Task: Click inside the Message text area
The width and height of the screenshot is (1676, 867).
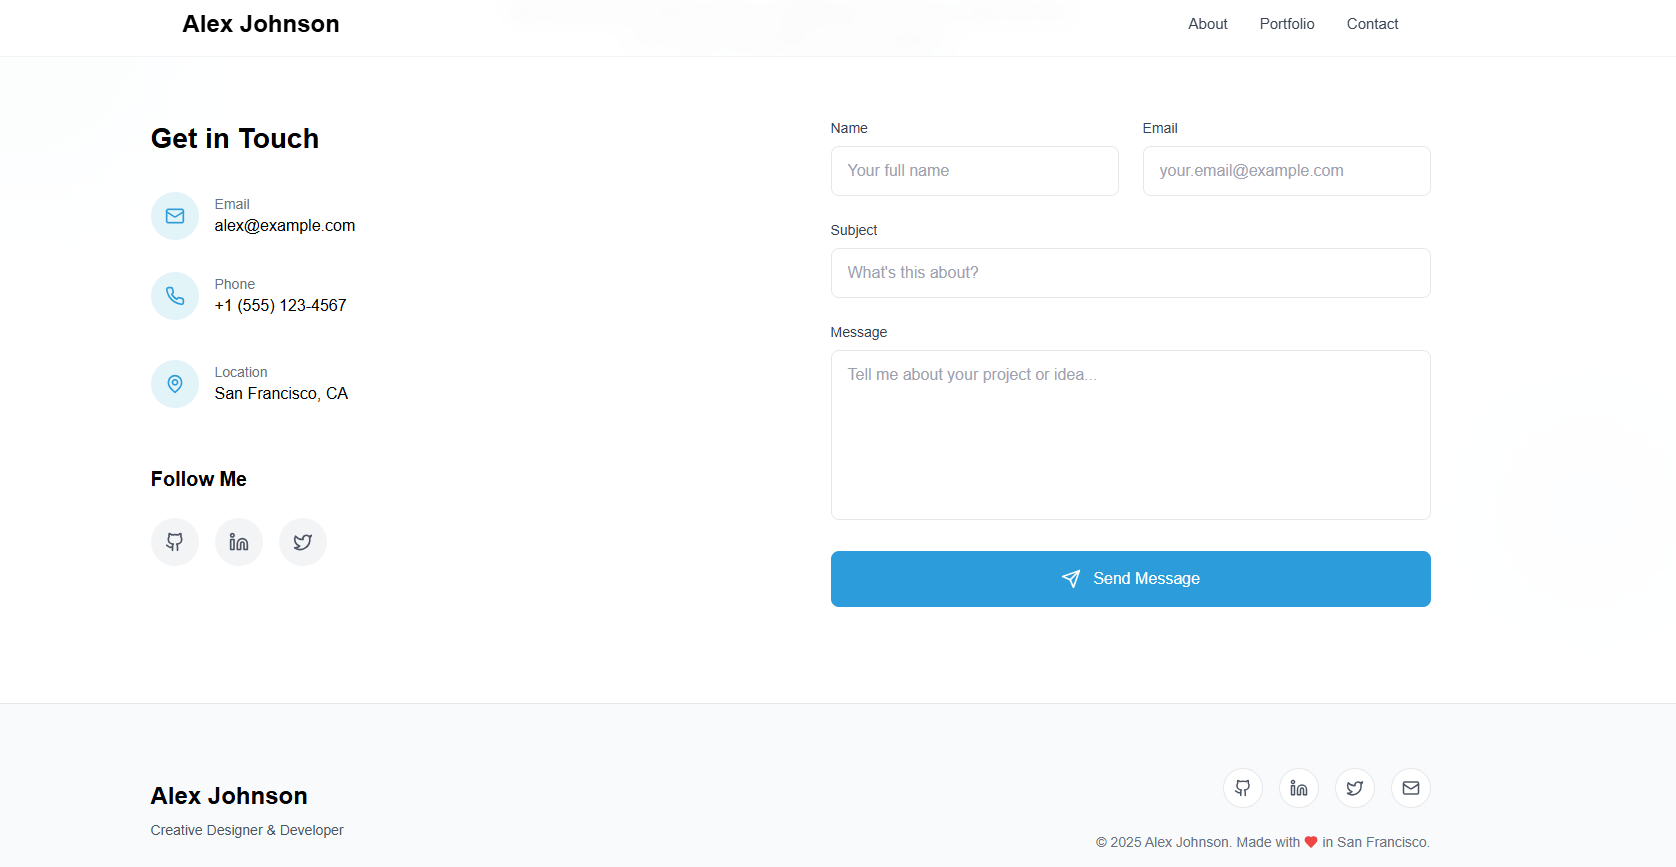Action: 1130,435
